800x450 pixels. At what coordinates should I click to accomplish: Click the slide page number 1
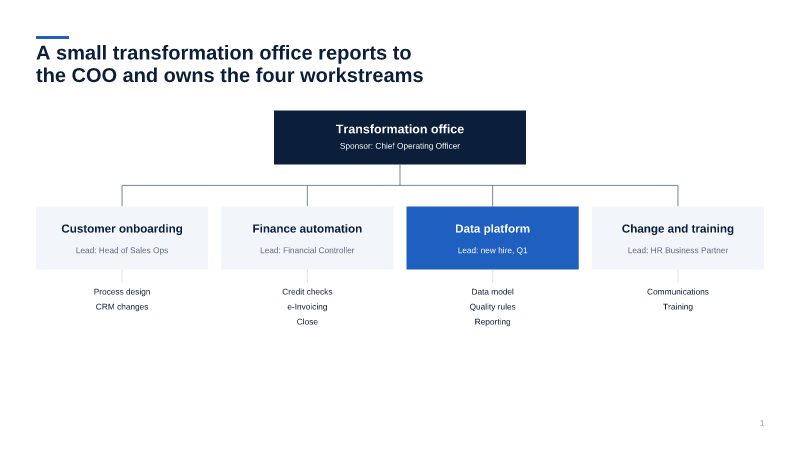[762, 423]
